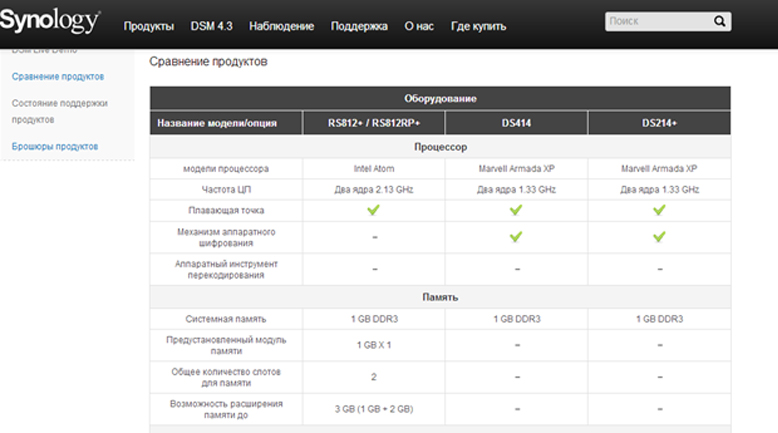Image resolution: width=778 pixels, height=433 pixels.
Task: Click the search magnifier icon
Action: tap(719, 21)
